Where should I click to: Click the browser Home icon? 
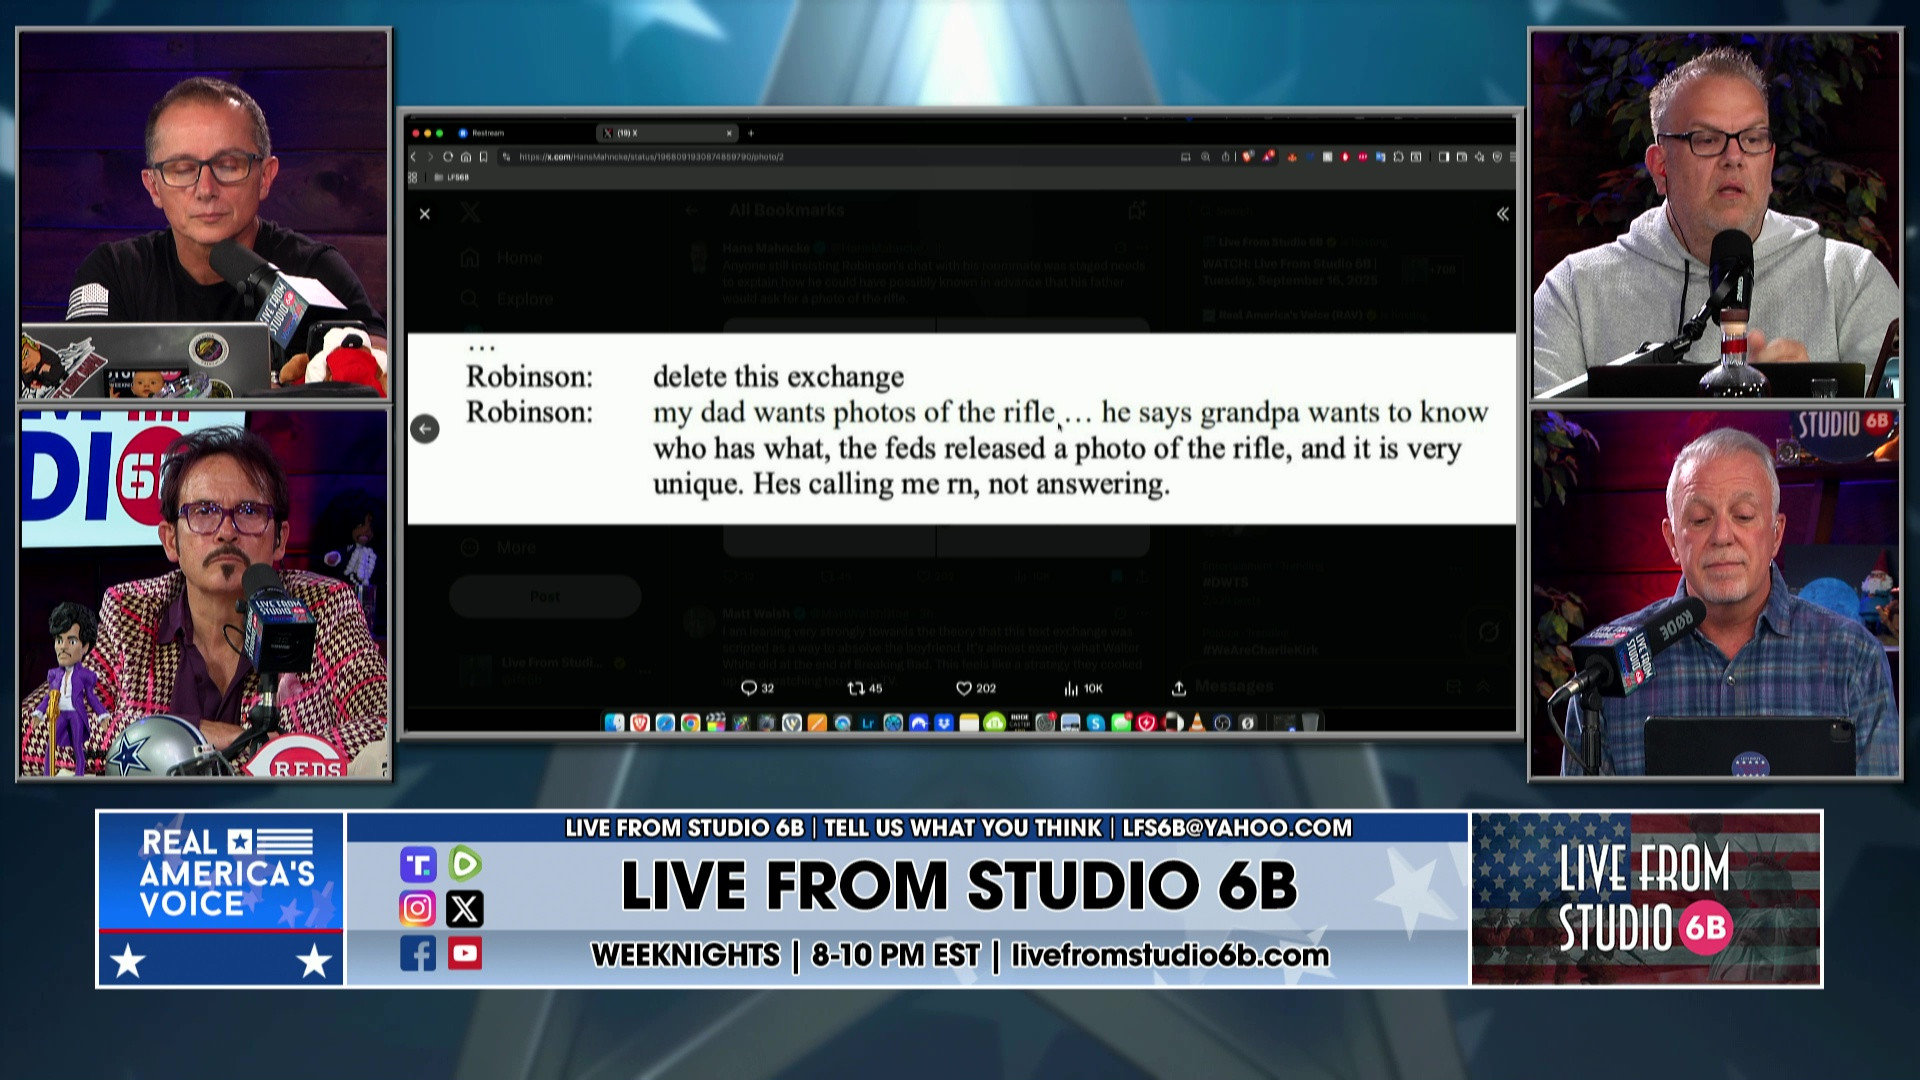pos(466,157)
